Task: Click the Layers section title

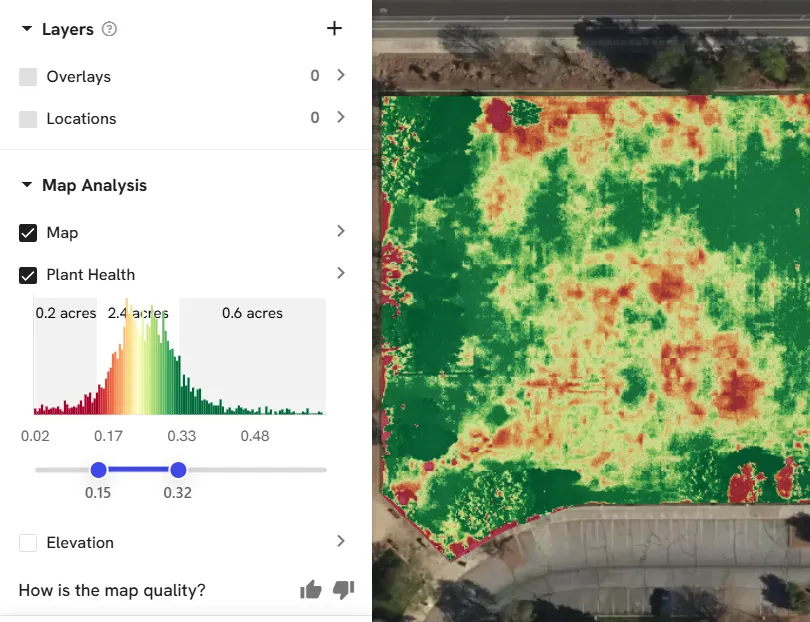Action: point(68,29)
